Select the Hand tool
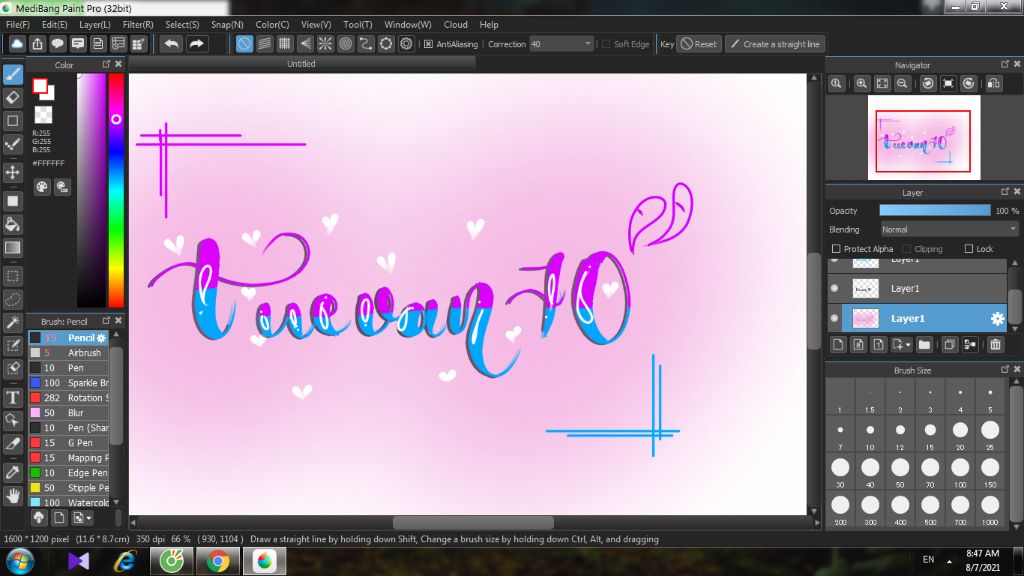Viewport: 1024px width, 576px height. (x=12, y=496)
